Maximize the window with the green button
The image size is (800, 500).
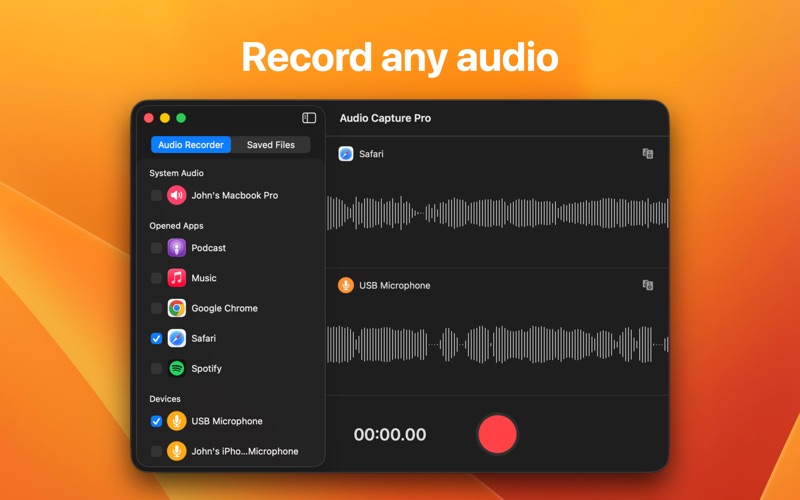(x=181, y=118)
